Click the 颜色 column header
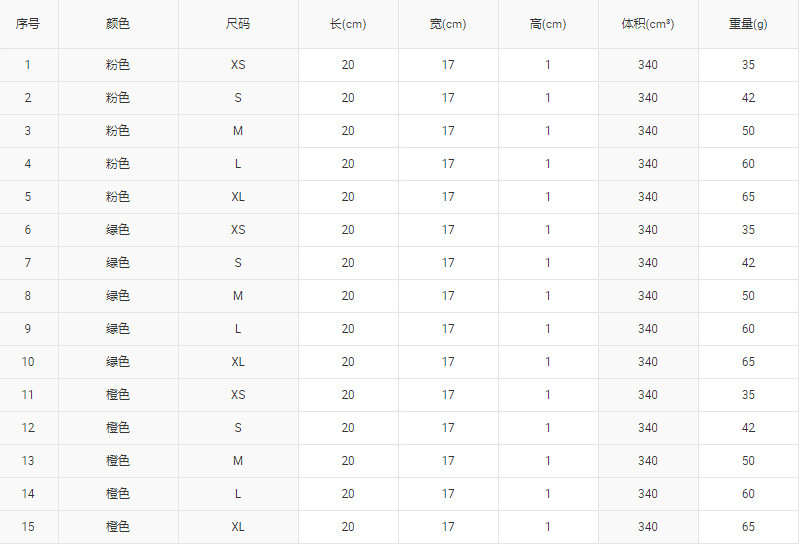This screenshot has width=804, height=558. [118, 24]
